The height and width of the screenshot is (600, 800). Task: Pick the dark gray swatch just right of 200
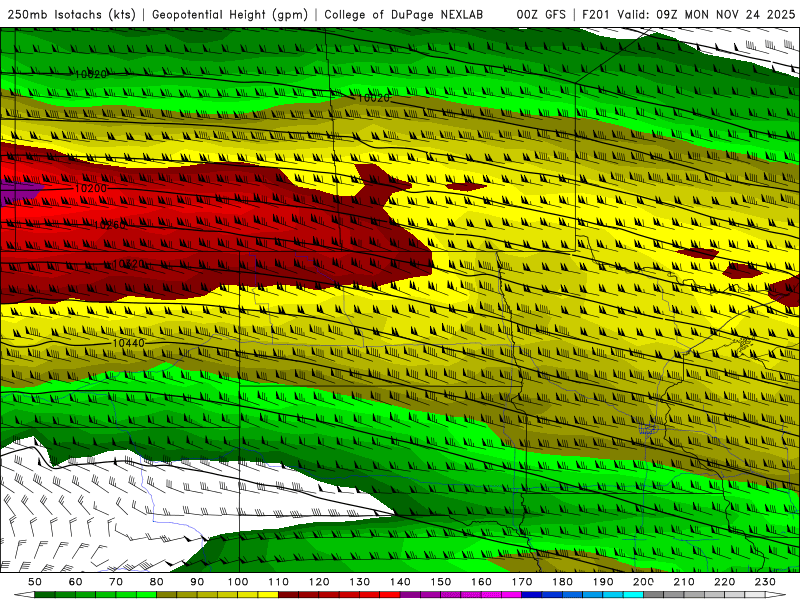pyautogui.click(x=654, y=595)
